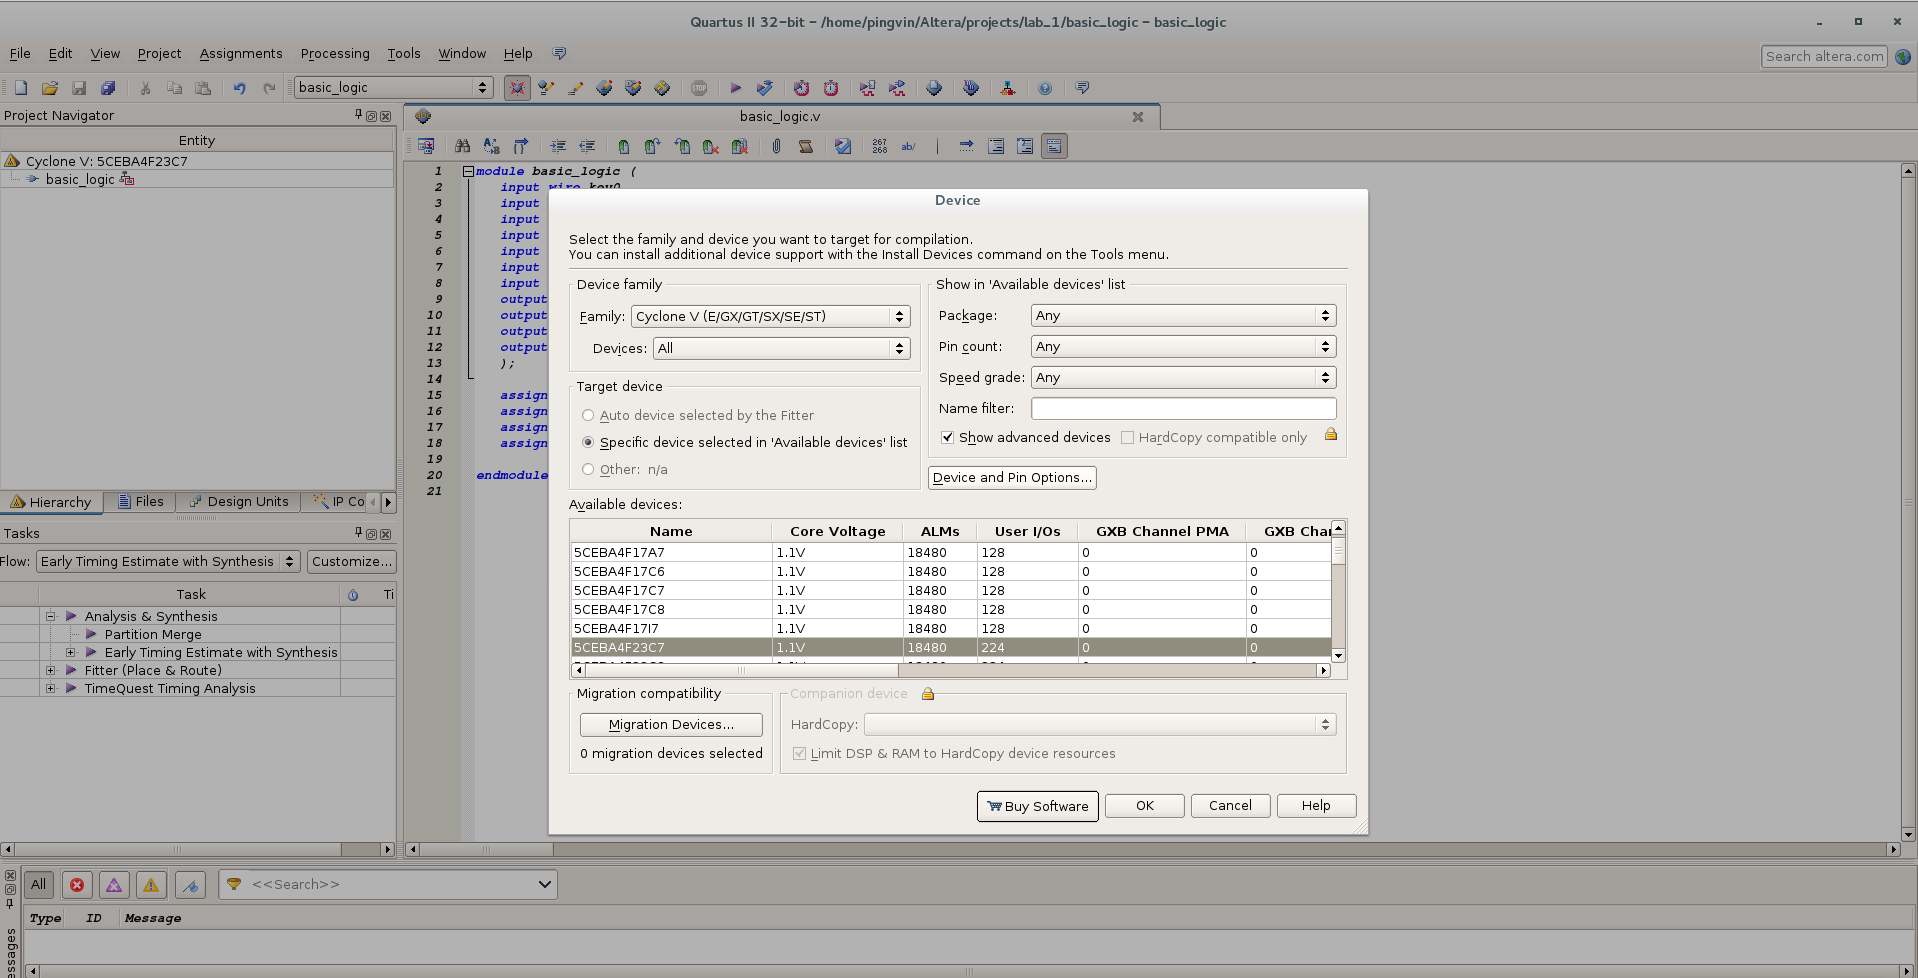Image resolution: width=1918 pixels, height=978 pixels.
Task: Click the Increase Indent editor icon
Action: [x=558, y=146]
